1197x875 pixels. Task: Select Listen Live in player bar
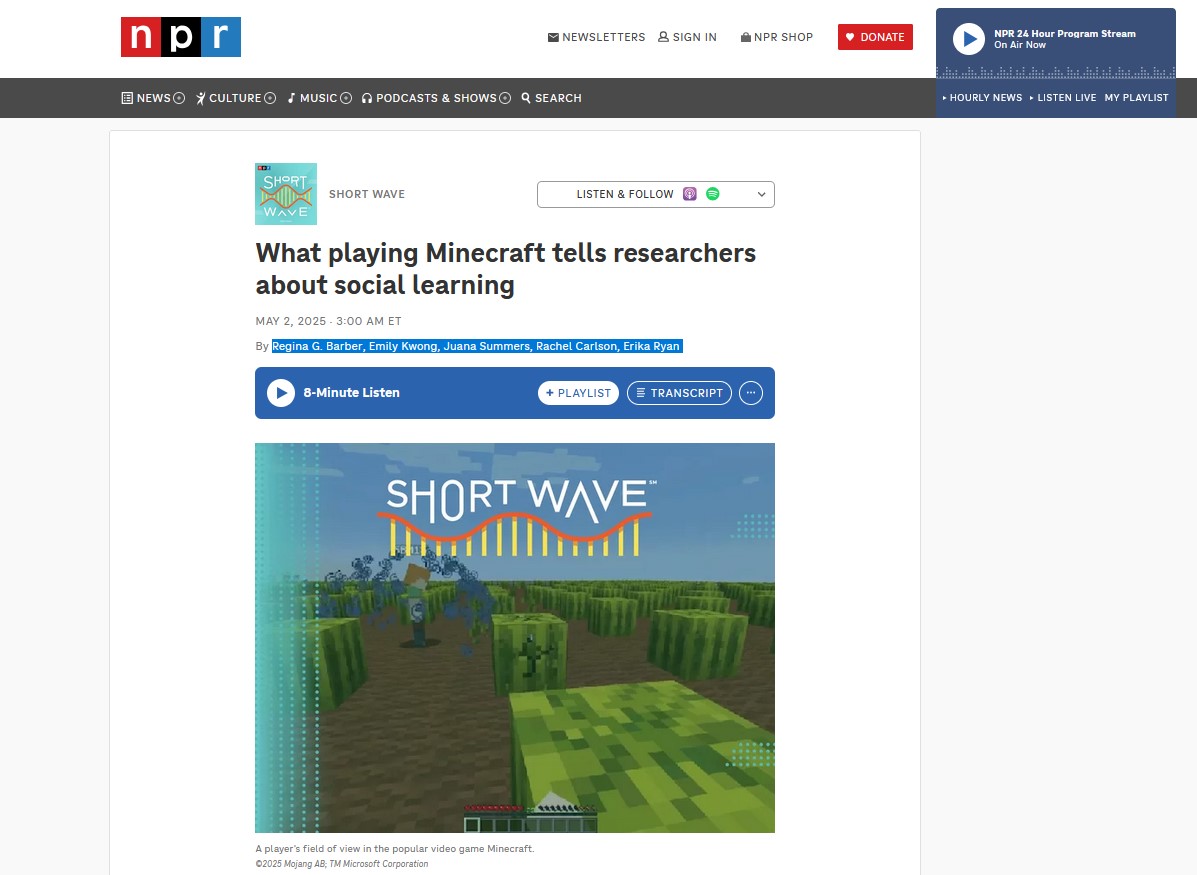[1063, 98]
